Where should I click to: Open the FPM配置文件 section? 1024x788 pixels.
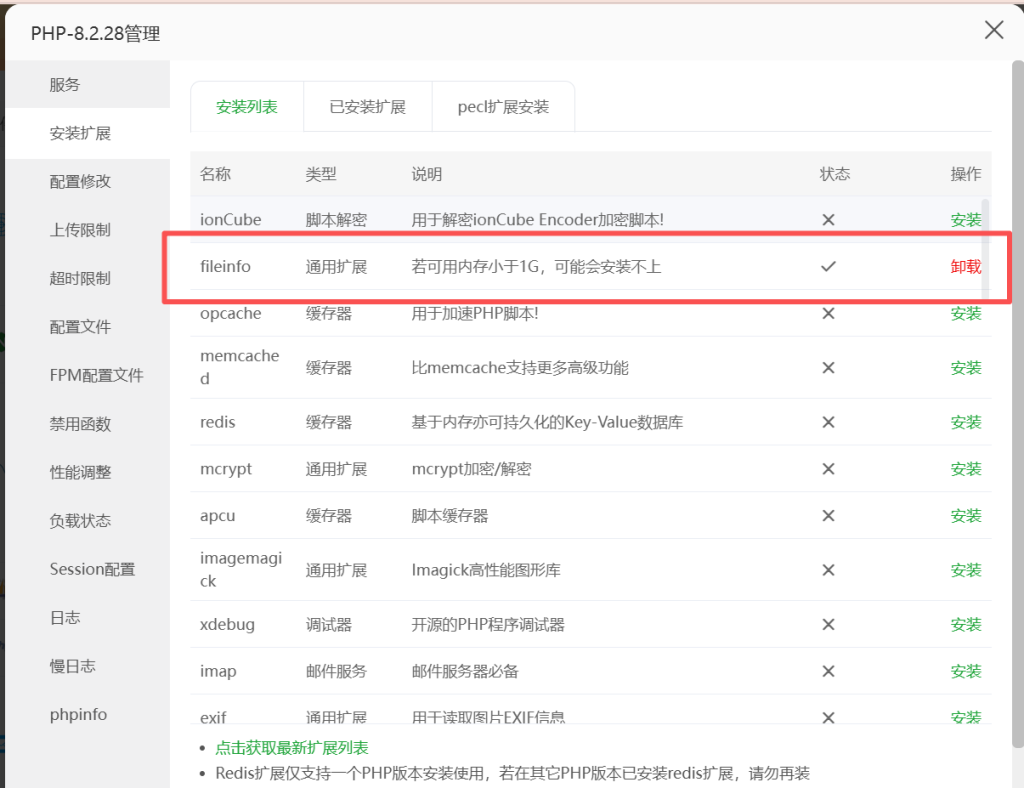(96, 376)
